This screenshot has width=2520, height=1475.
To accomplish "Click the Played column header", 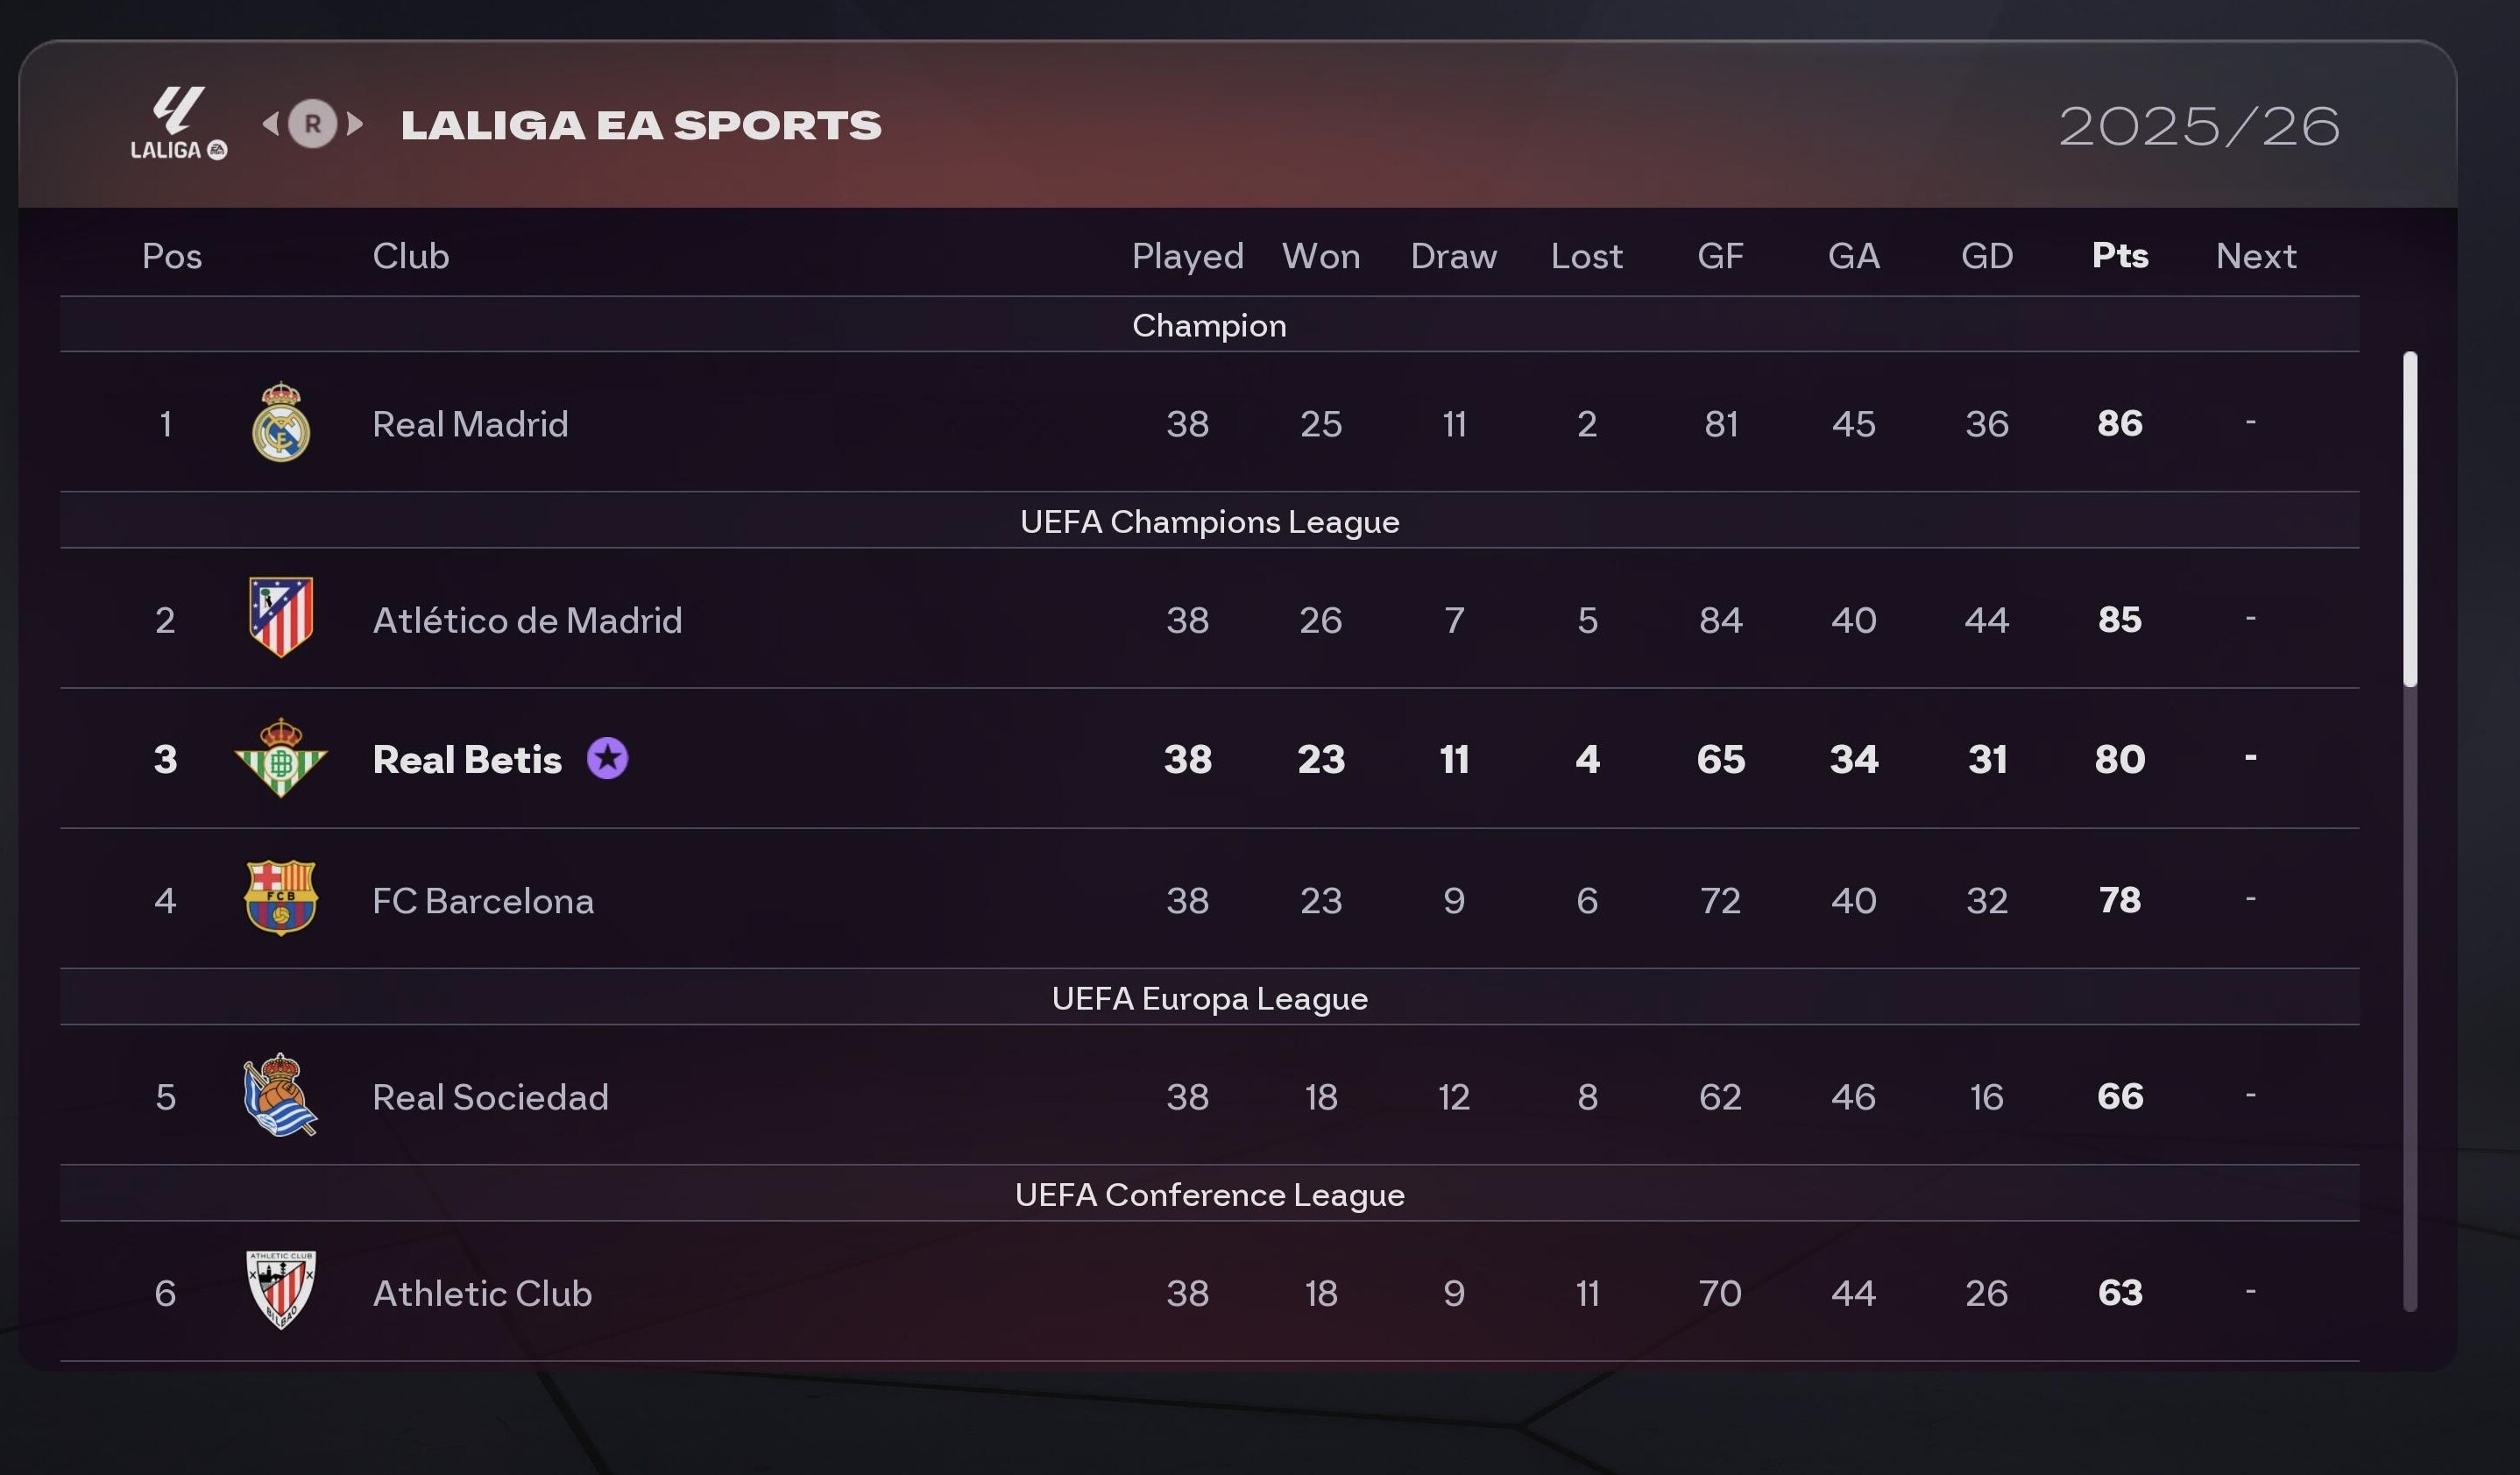I will [x=1187, y=256].
